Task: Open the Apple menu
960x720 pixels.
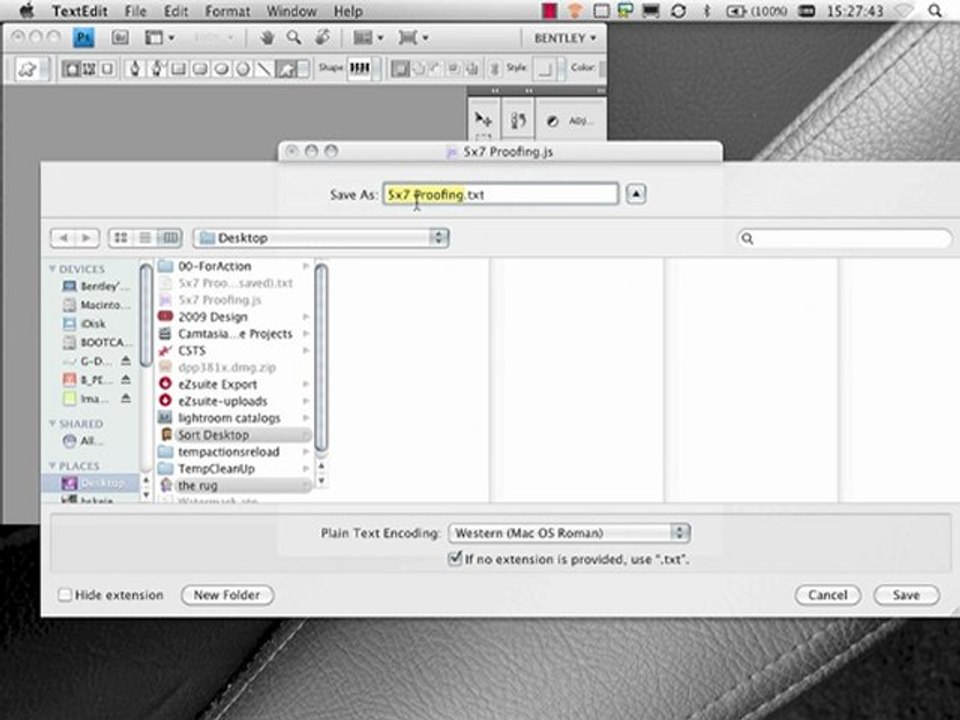Action: [27, 10]
